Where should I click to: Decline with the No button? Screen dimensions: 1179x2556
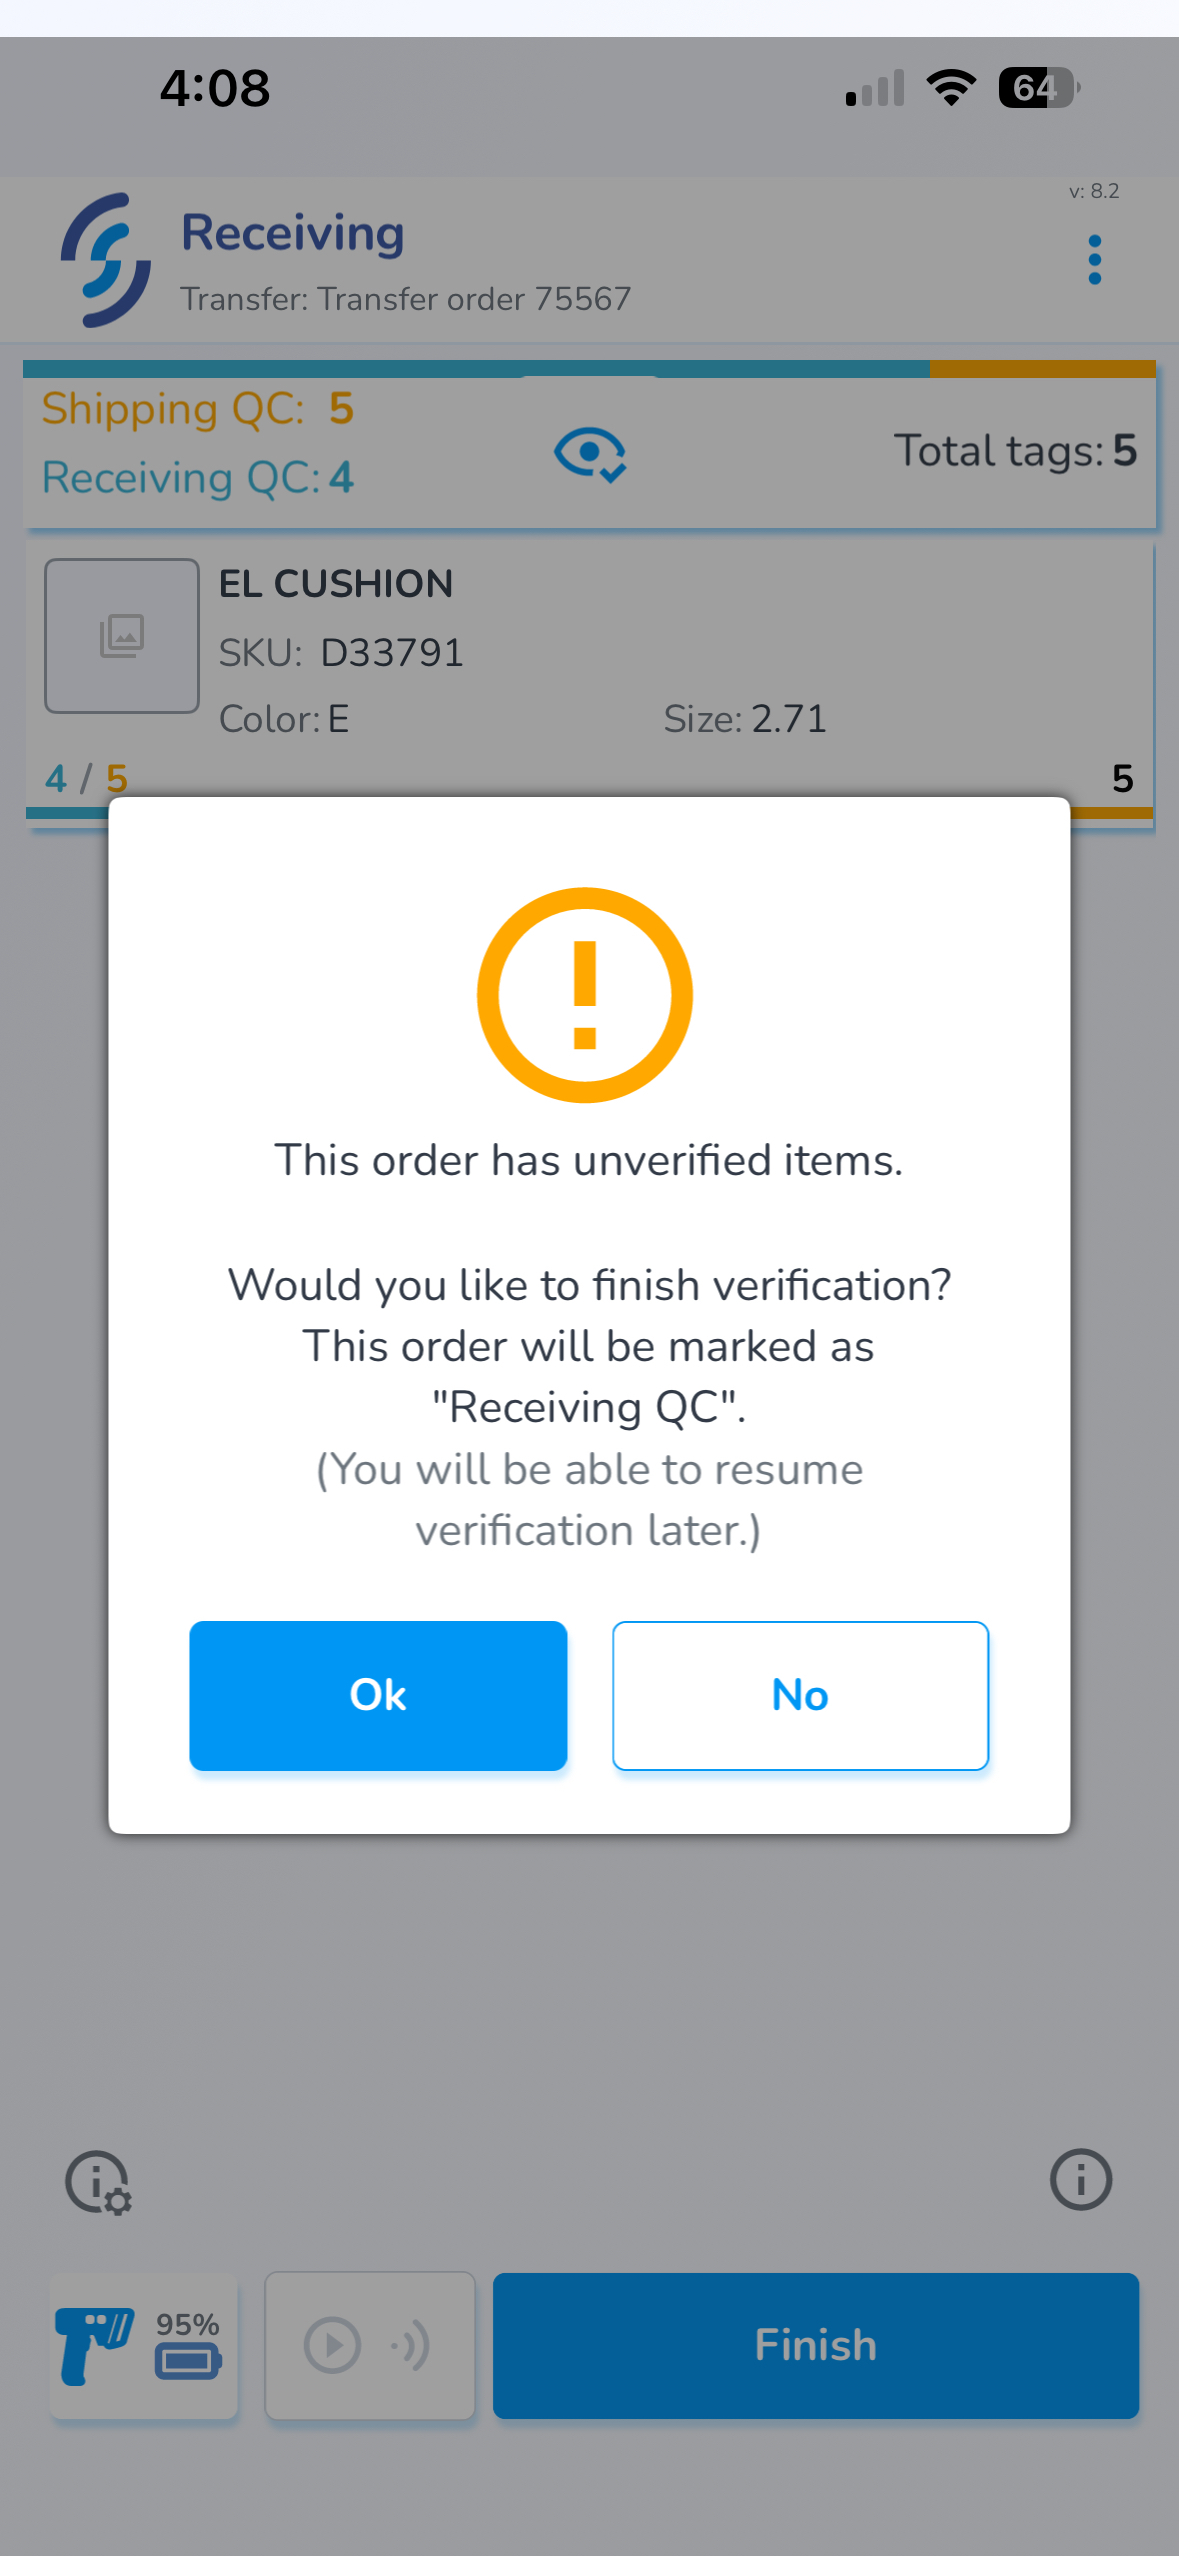tap(800, 1695)
